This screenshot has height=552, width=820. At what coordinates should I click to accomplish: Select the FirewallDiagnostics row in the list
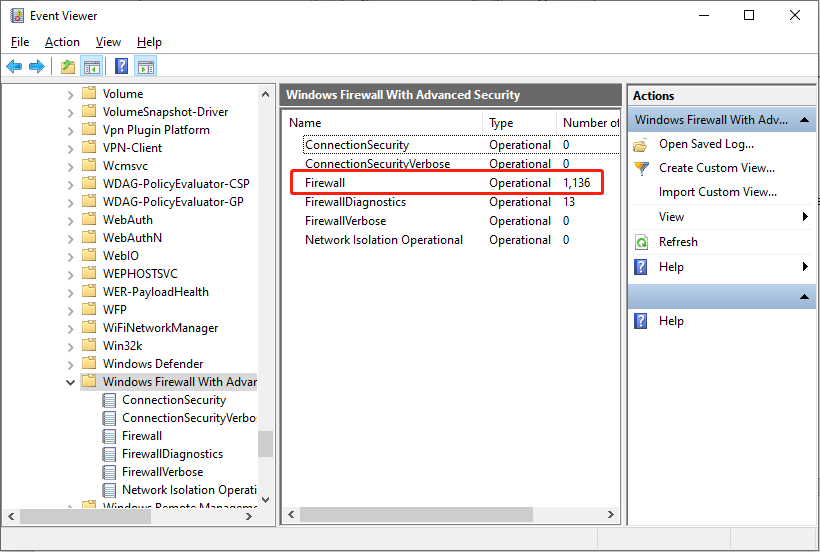coord(452,202)
